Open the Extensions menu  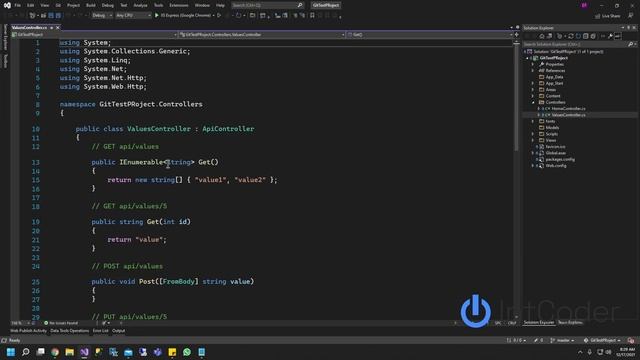pos(179,5)
